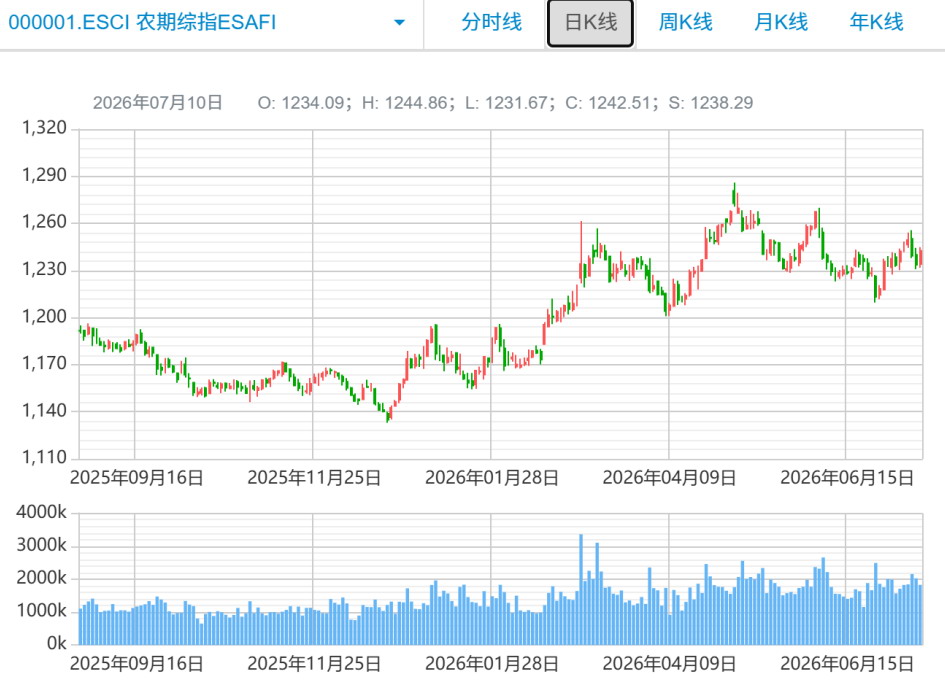Click the 1,230 price axis label
Image resolution: width=945 pixels, height=688 pixels.
[x=44, y=269]
